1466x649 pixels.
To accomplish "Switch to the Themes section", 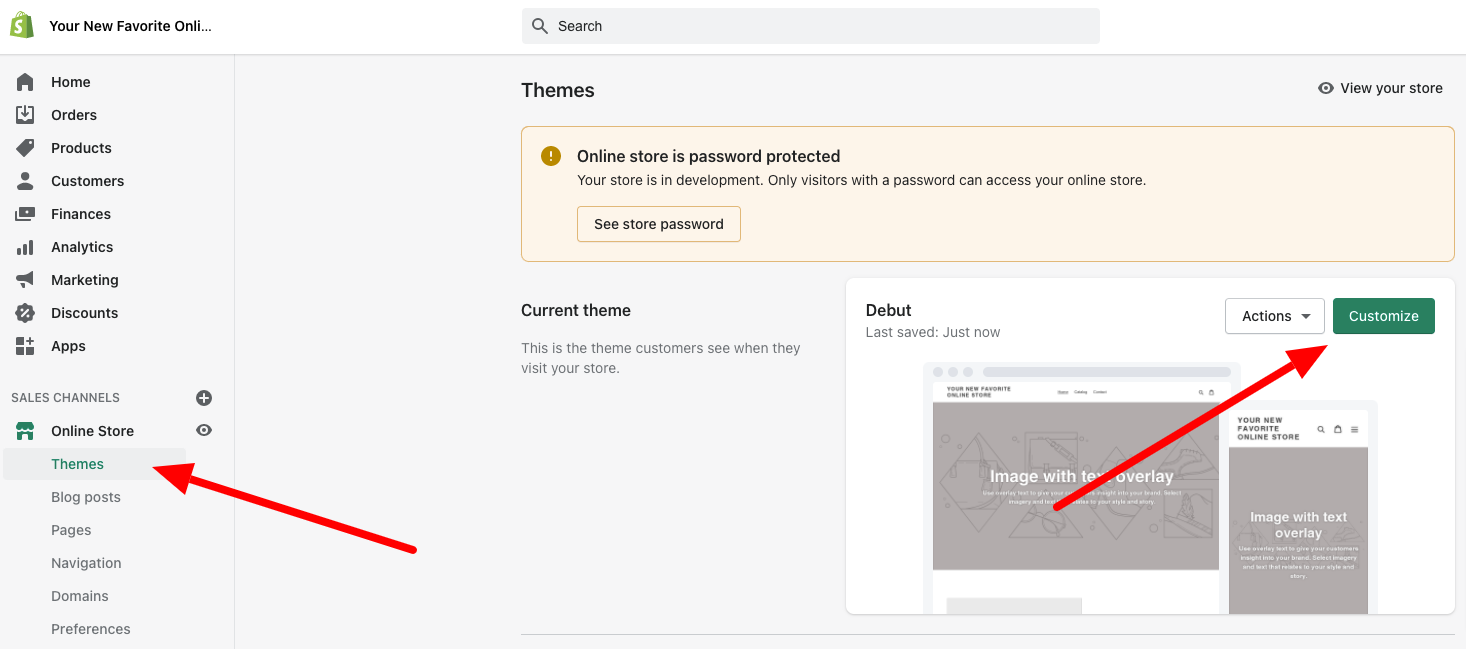I will [x=77, y=463].
